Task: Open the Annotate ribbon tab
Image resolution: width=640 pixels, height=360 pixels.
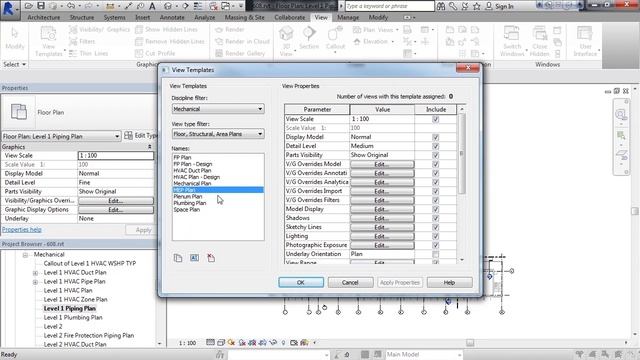Action: [172, 18]
